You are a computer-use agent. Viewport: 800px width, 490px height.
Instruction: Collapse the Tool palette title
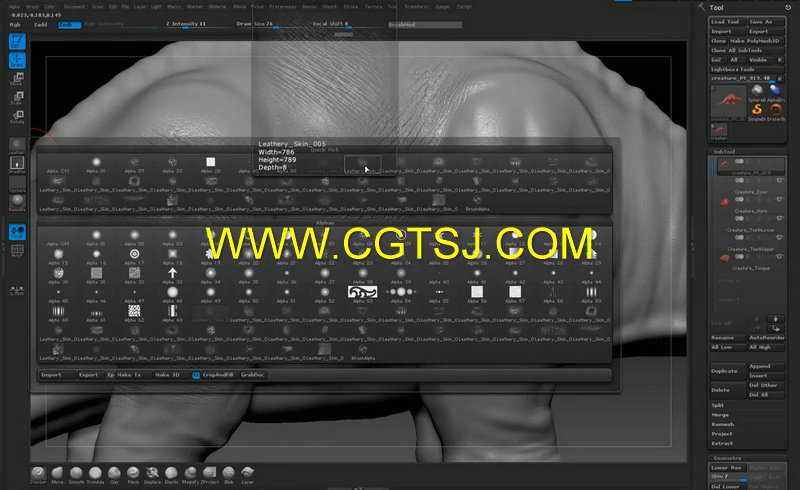716,8
